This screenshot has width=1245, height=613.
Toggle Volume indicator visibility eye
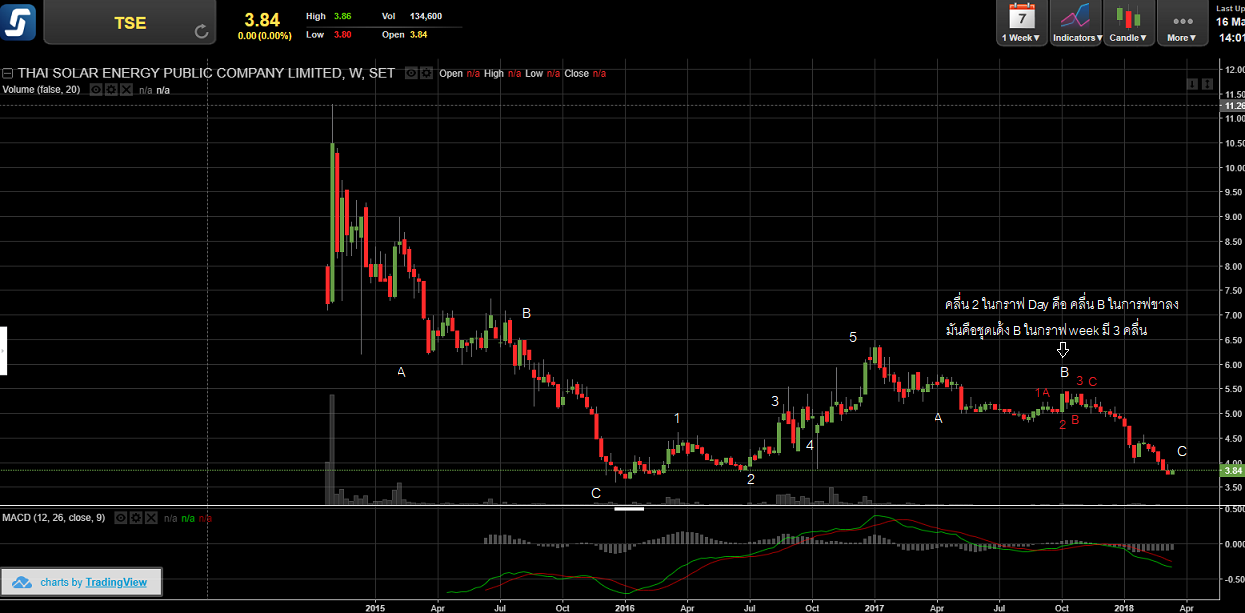97,89
